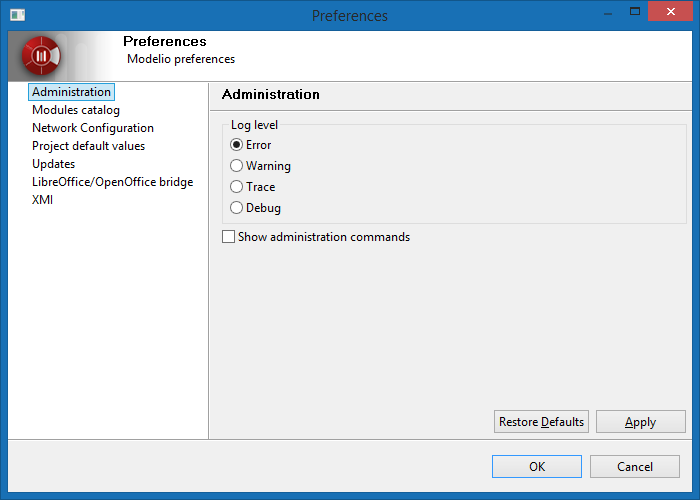This screenshot has width=700, height=500.
Task: Select the Warning log level option
Action: (x=237, y=166)
